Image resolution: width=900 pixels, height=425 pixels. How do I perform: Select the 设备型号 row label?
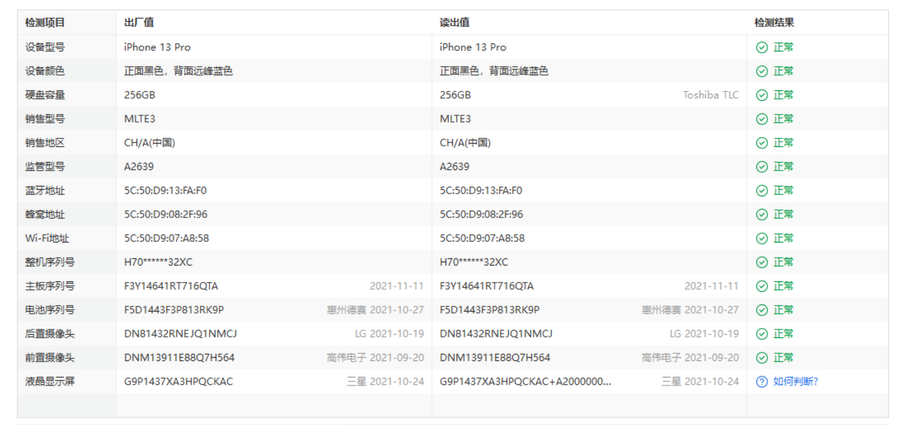45,47
